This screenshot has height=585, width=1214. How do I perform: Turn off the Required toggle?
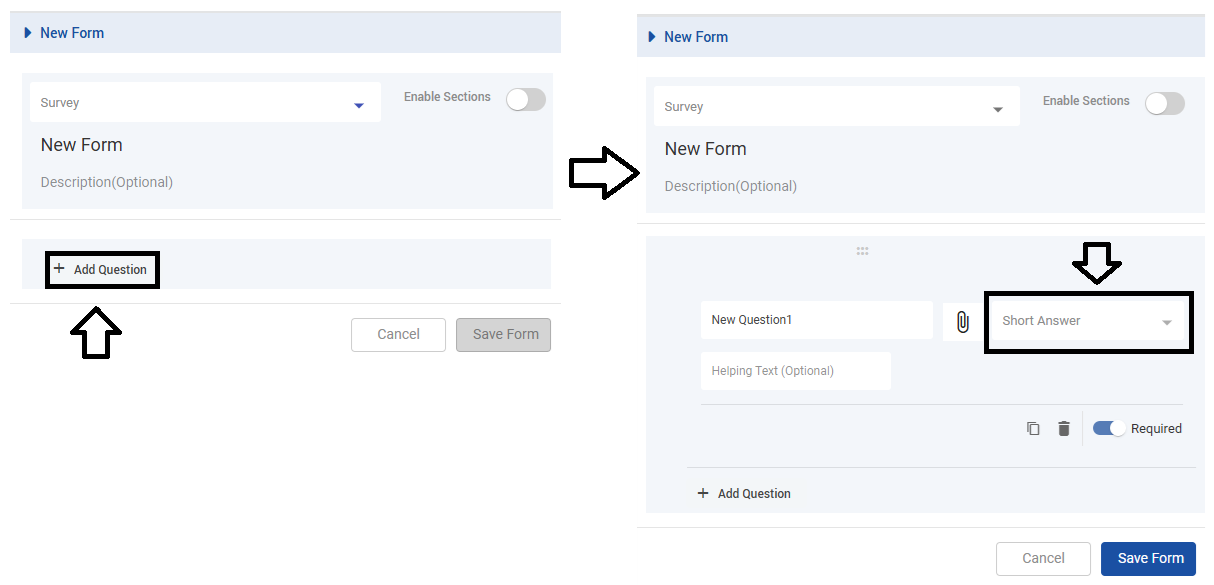(1109, 429)
